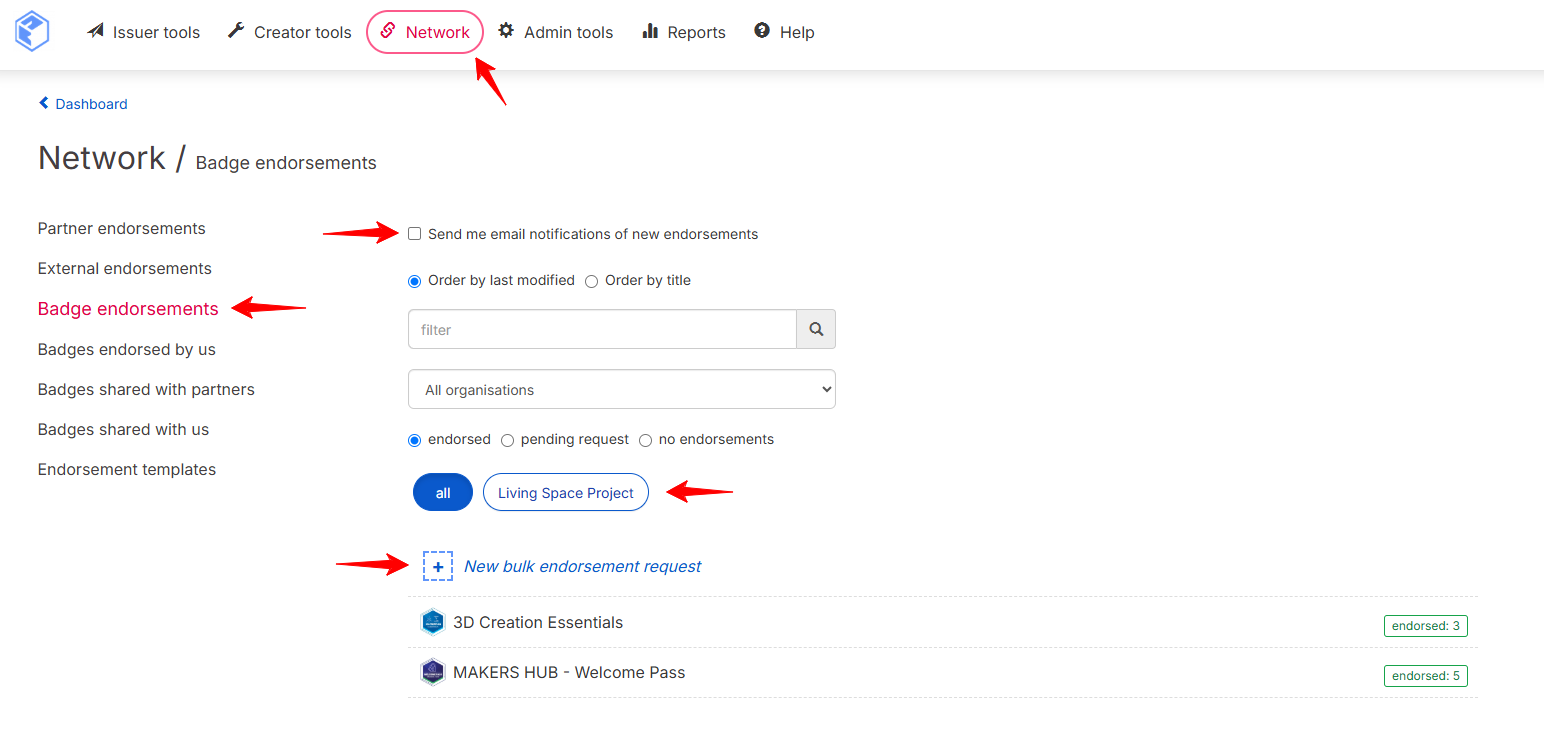Click the 3D Creation Essentials badge icon
Screen dimensions: 1544x736
click(x=432, y=622)
